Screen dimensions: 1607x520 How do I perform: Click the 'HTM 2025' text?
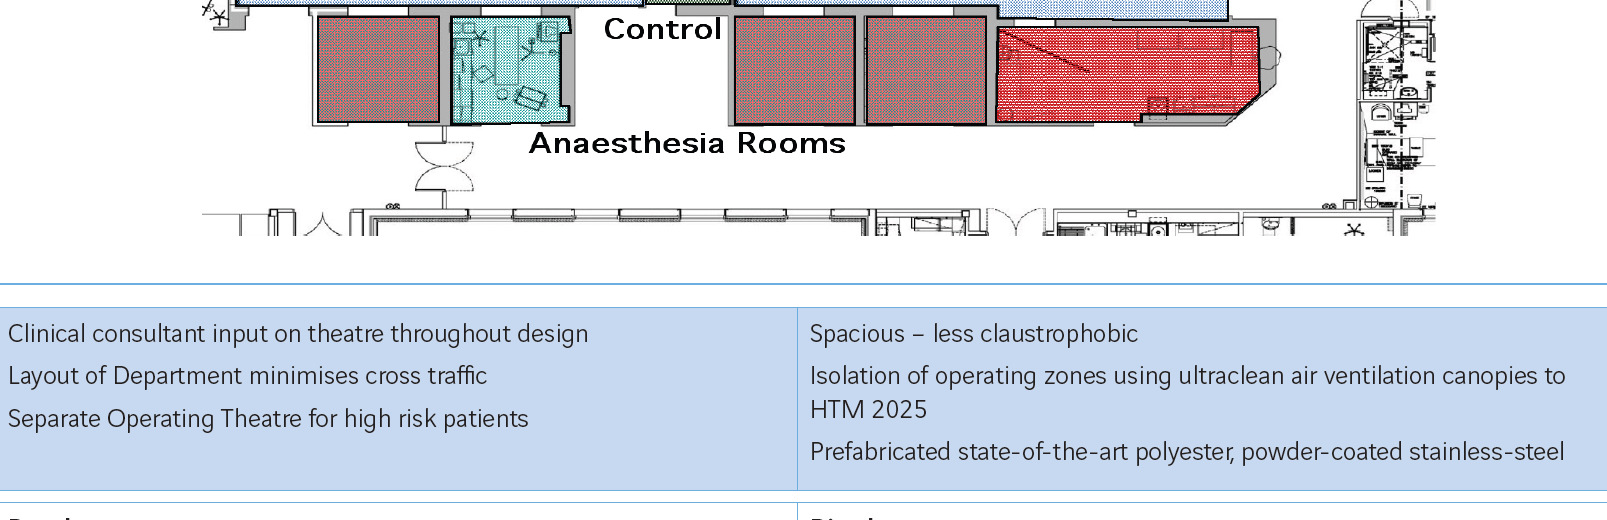tap(869, 410)
